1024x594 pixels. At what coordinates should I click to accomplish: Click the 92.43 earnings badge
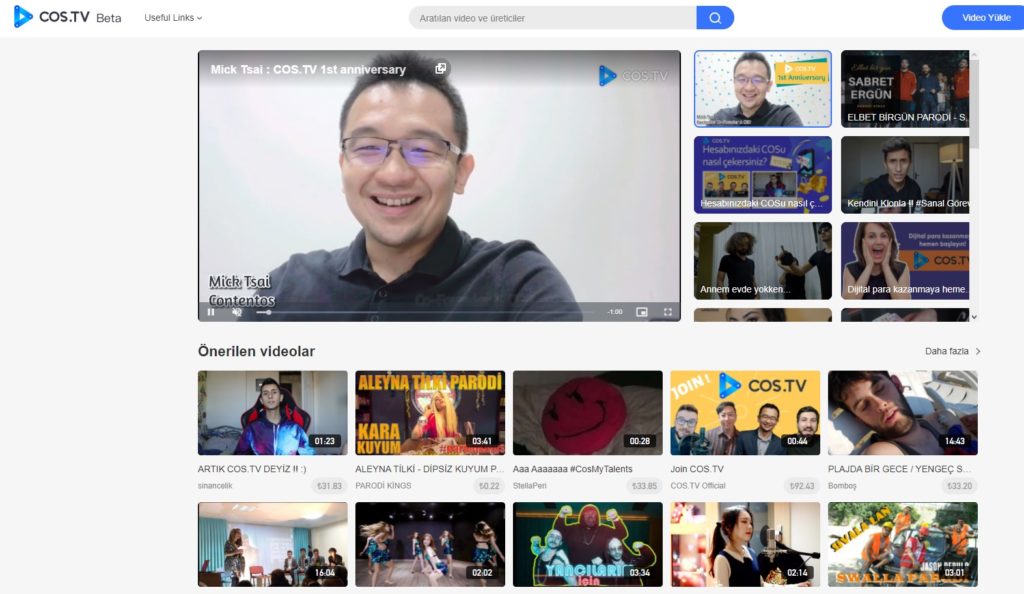tap(802, 486)
